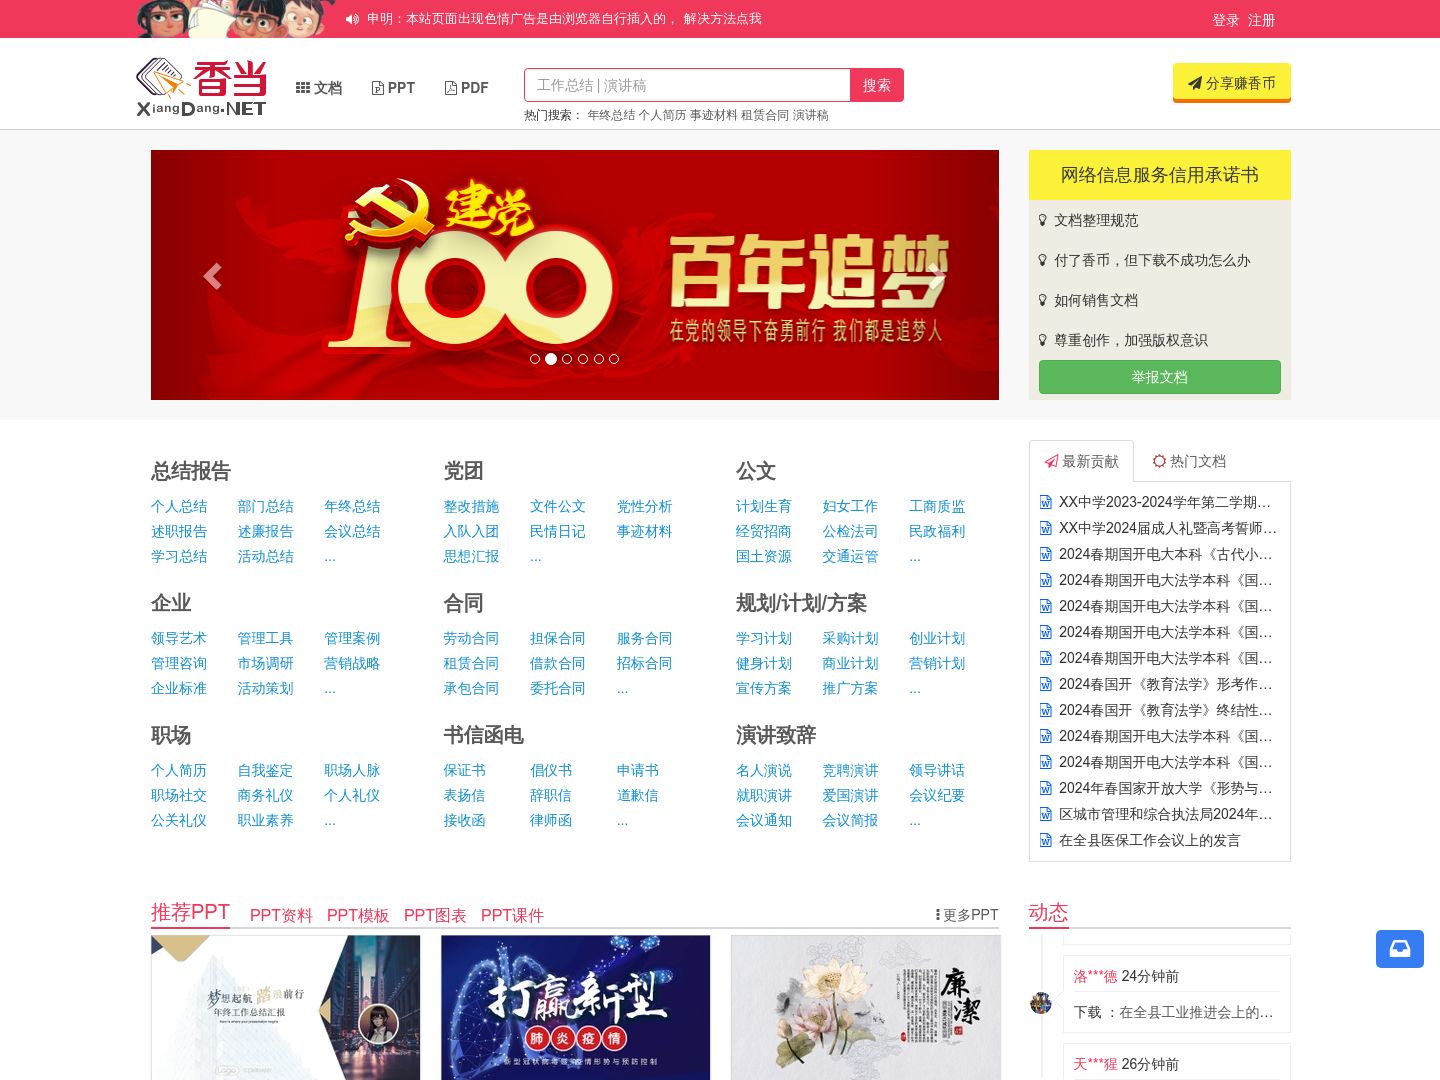The height and width of the screenshot is (1080, 1440).
Task: Select the PPT图表 tab
Action: click(435, 915)
